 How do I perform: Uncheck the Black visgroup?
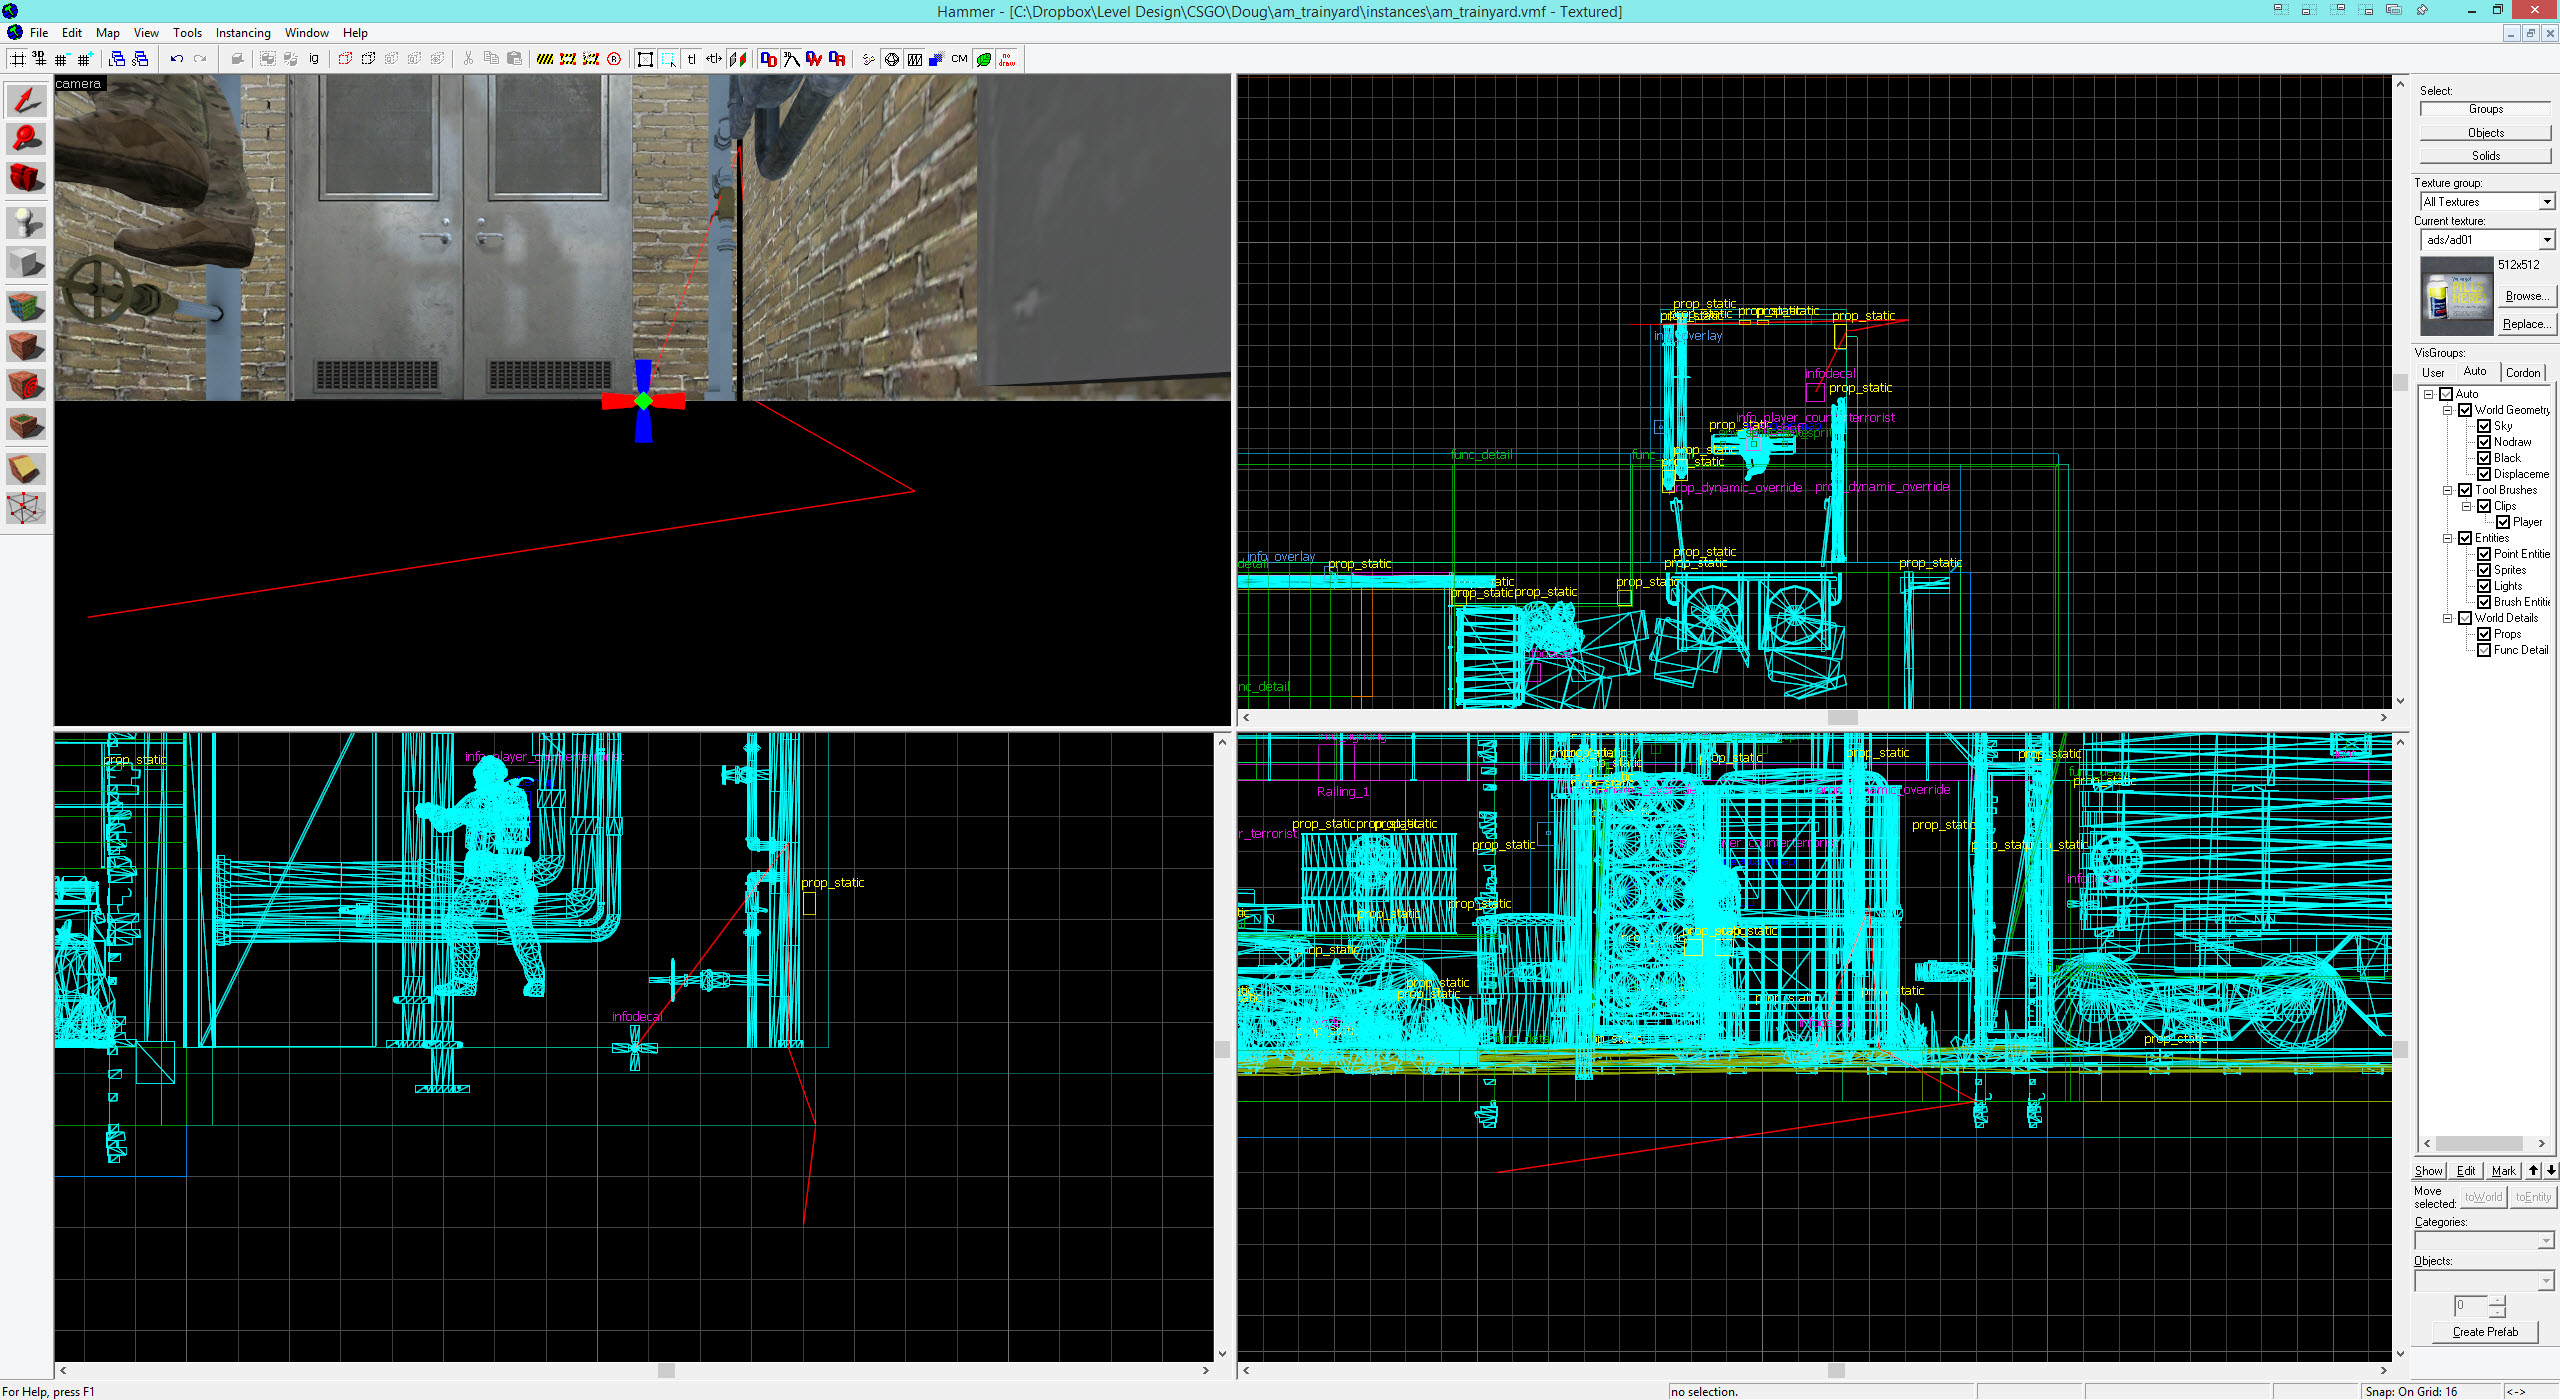coord(2484,458)
